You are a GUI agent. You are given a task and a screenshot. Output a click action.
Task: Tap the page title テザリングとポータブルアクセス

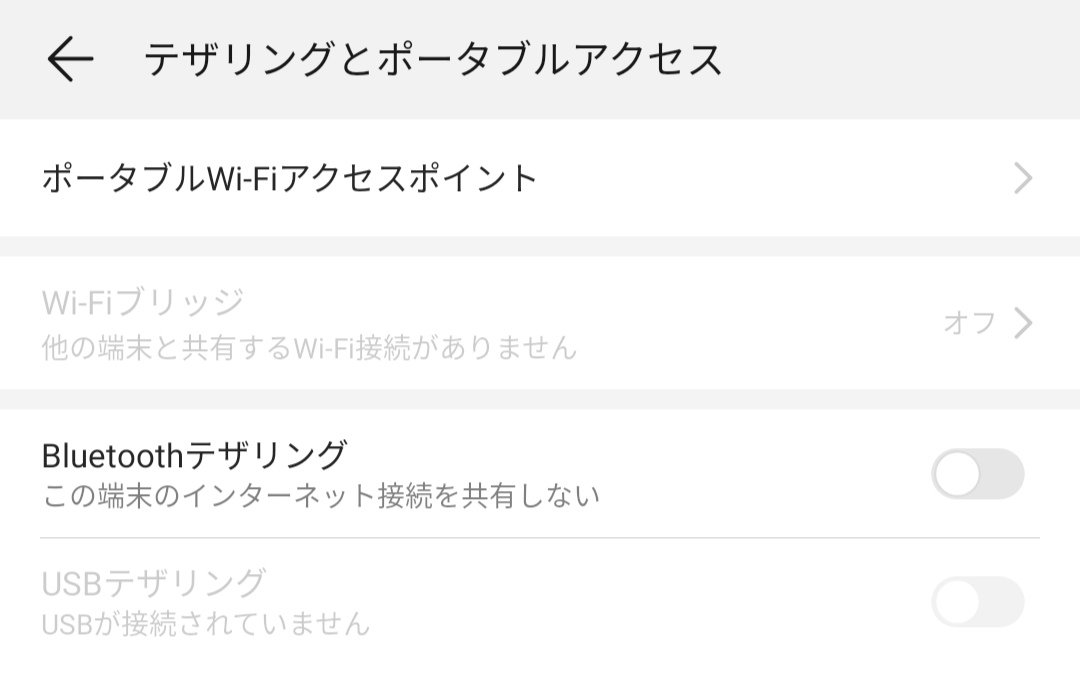(433, 59)
